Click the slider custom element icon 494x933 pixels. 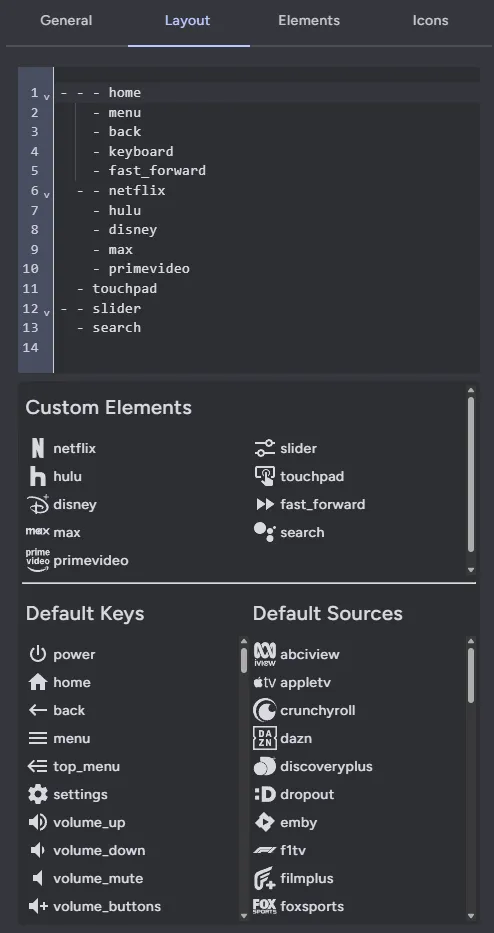[x=264, y=448]
